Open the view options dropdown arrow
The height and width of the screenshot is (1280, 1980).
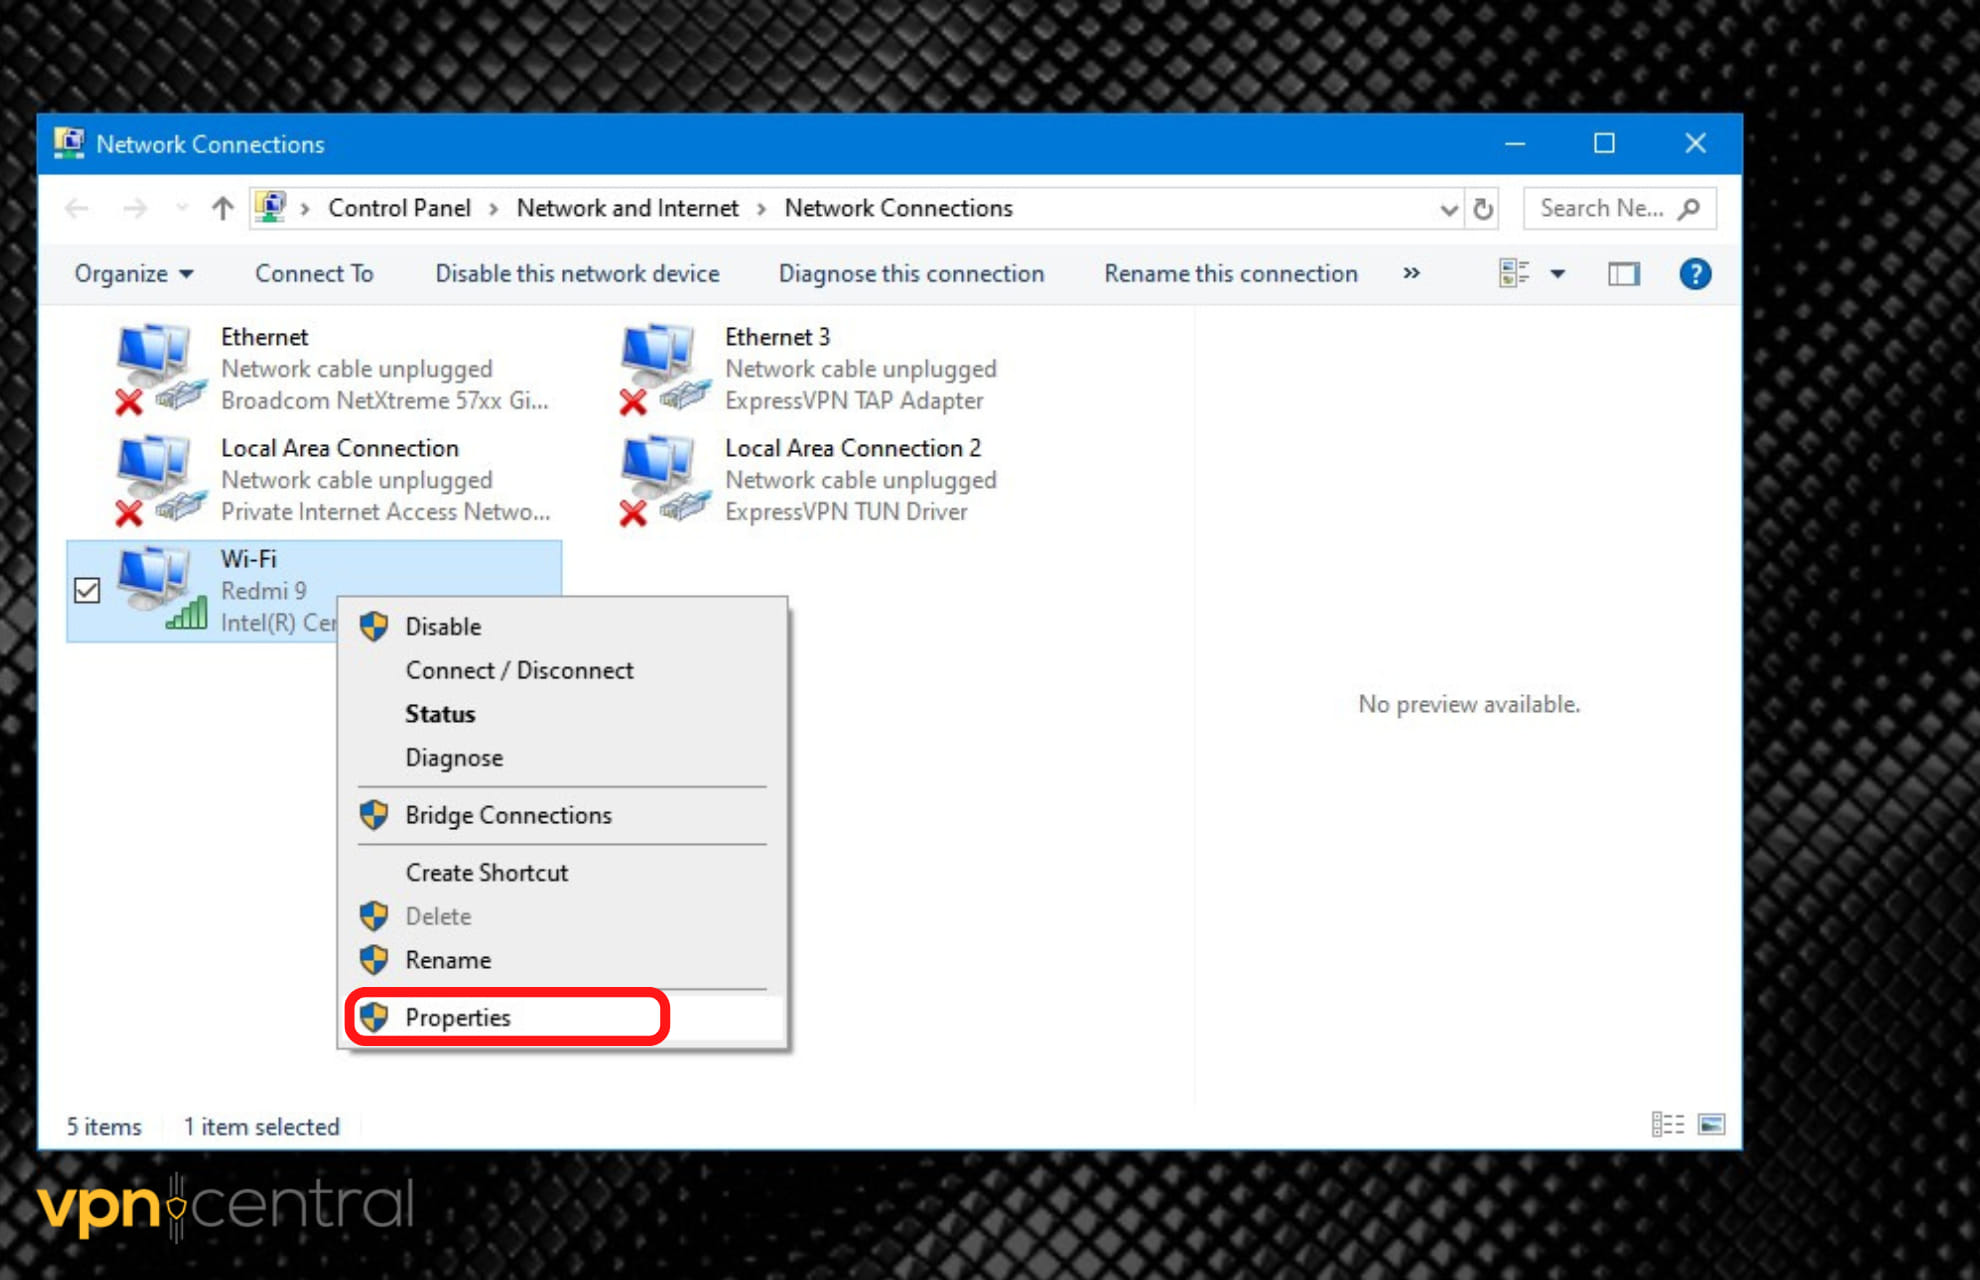click(x=1557, y=273)
